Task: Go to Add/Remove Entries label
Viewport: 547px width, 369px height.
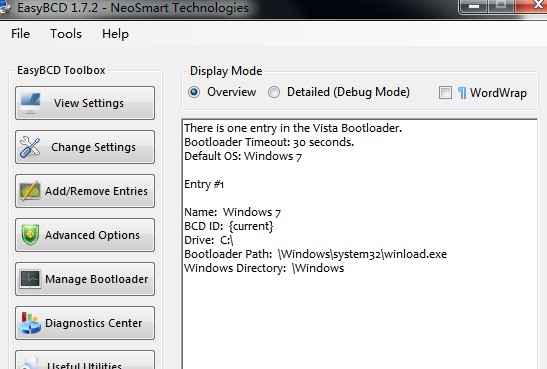Action: pos(96,191)
